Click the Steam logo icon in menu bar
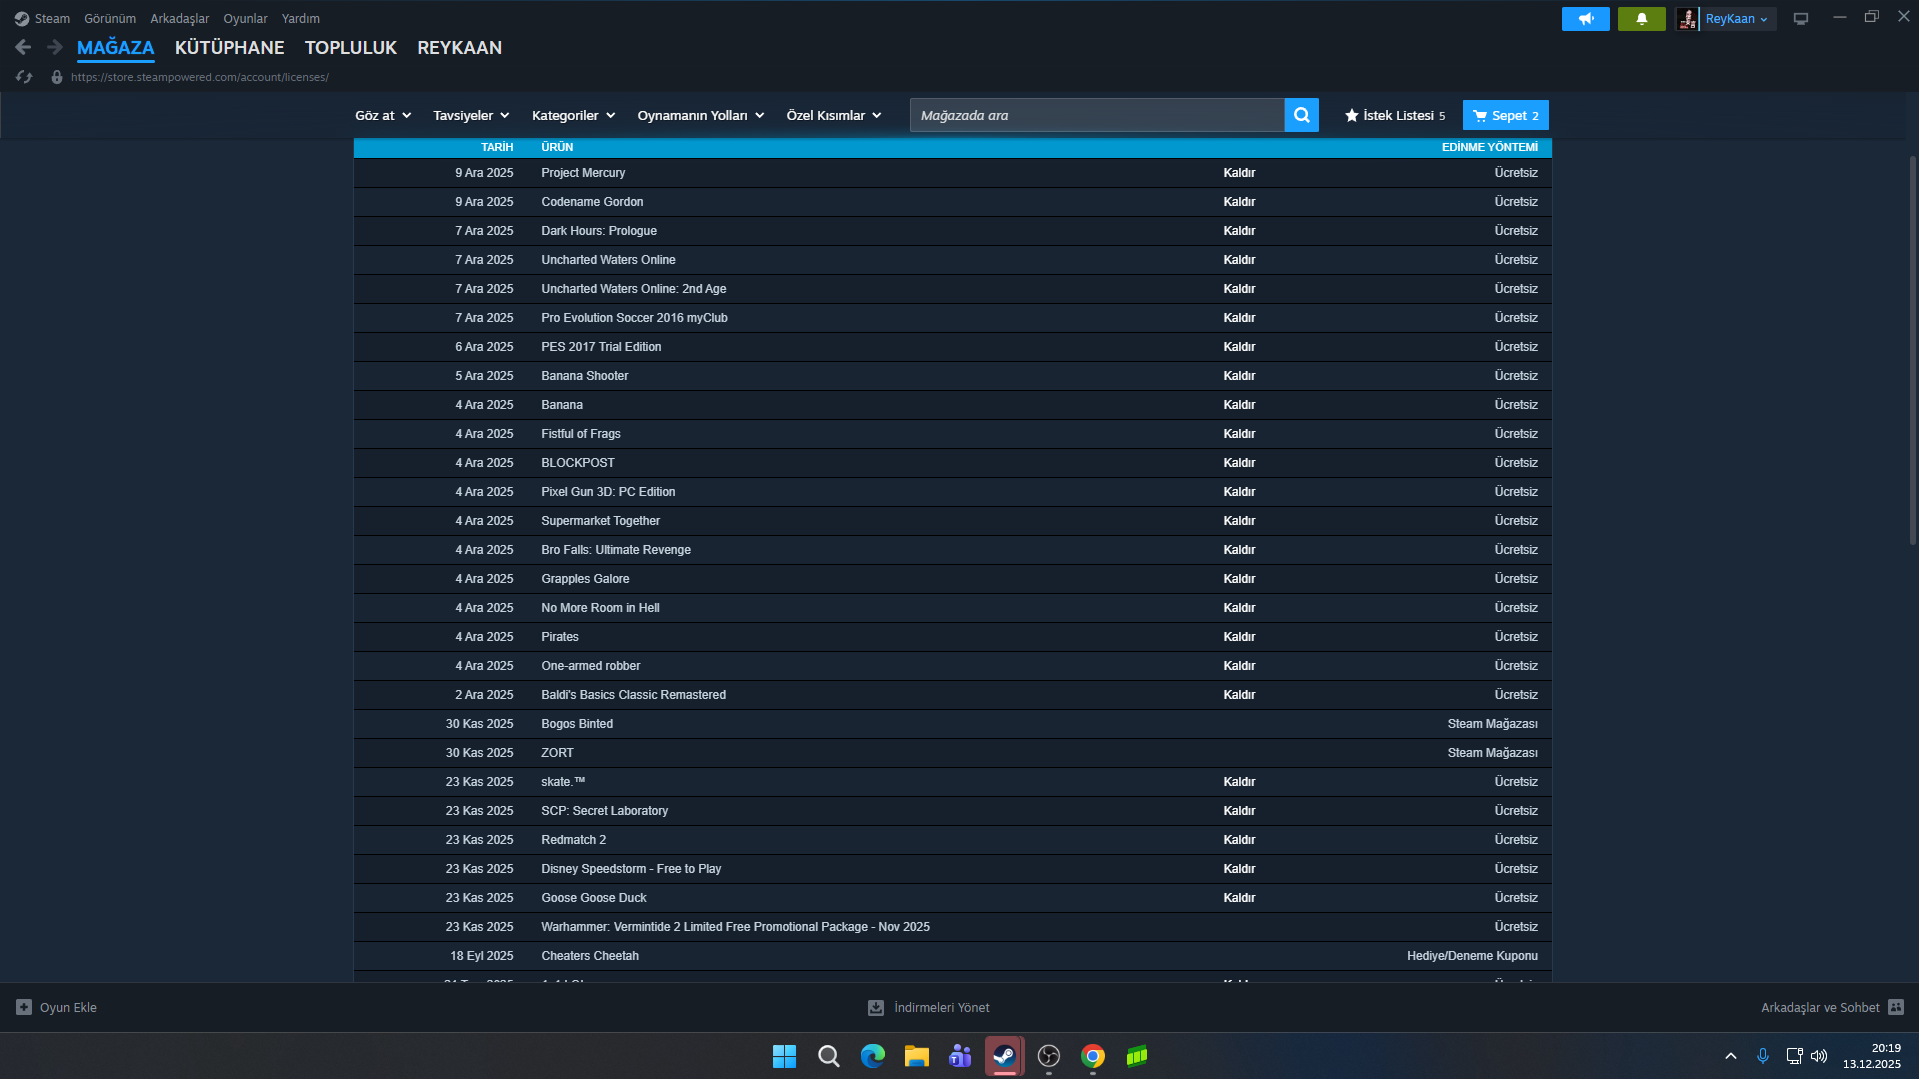This screenshot has width=1919, height=1079. 21,19
